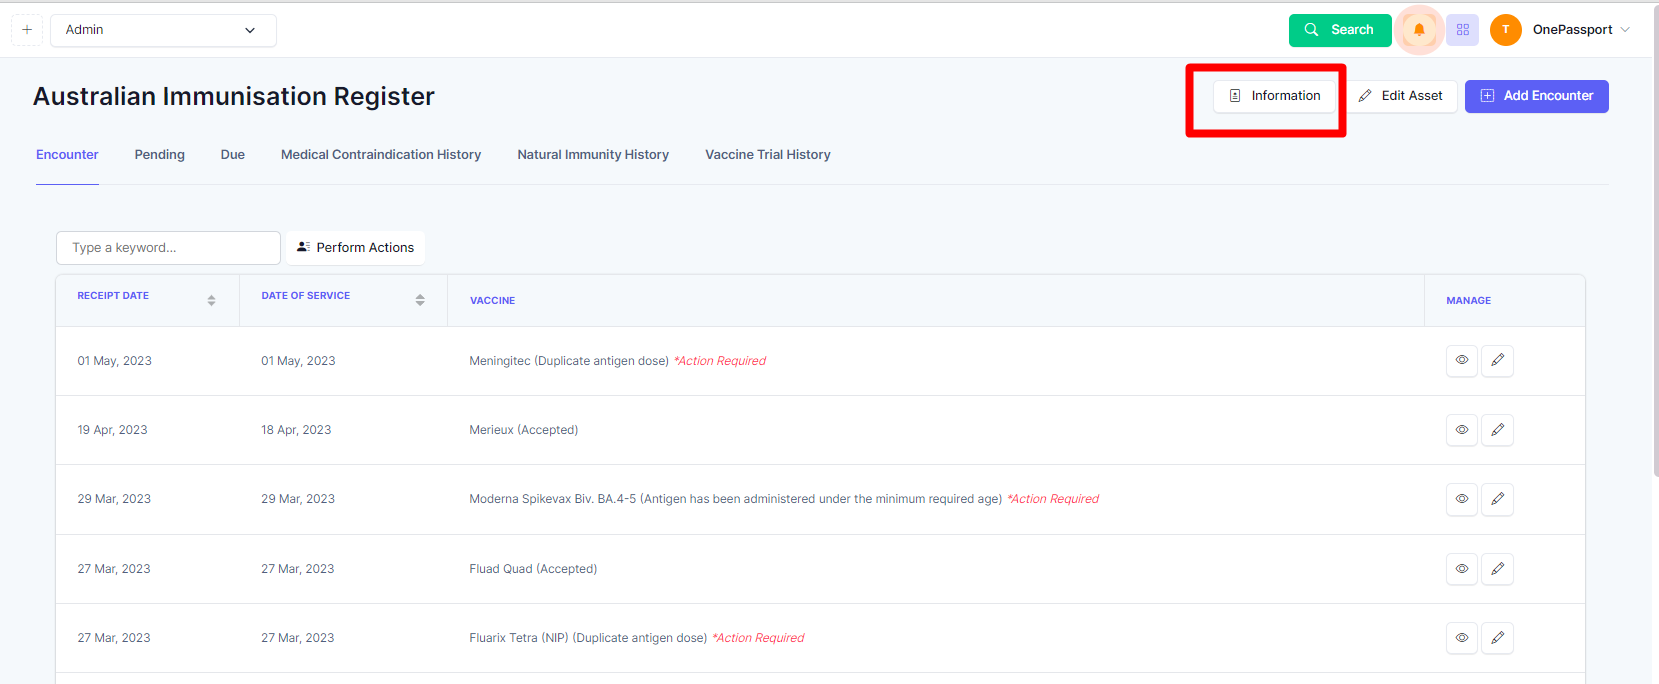
Task: Edit the Fluad Quad encounter pencil icon
Action: tap(1497, 569)
